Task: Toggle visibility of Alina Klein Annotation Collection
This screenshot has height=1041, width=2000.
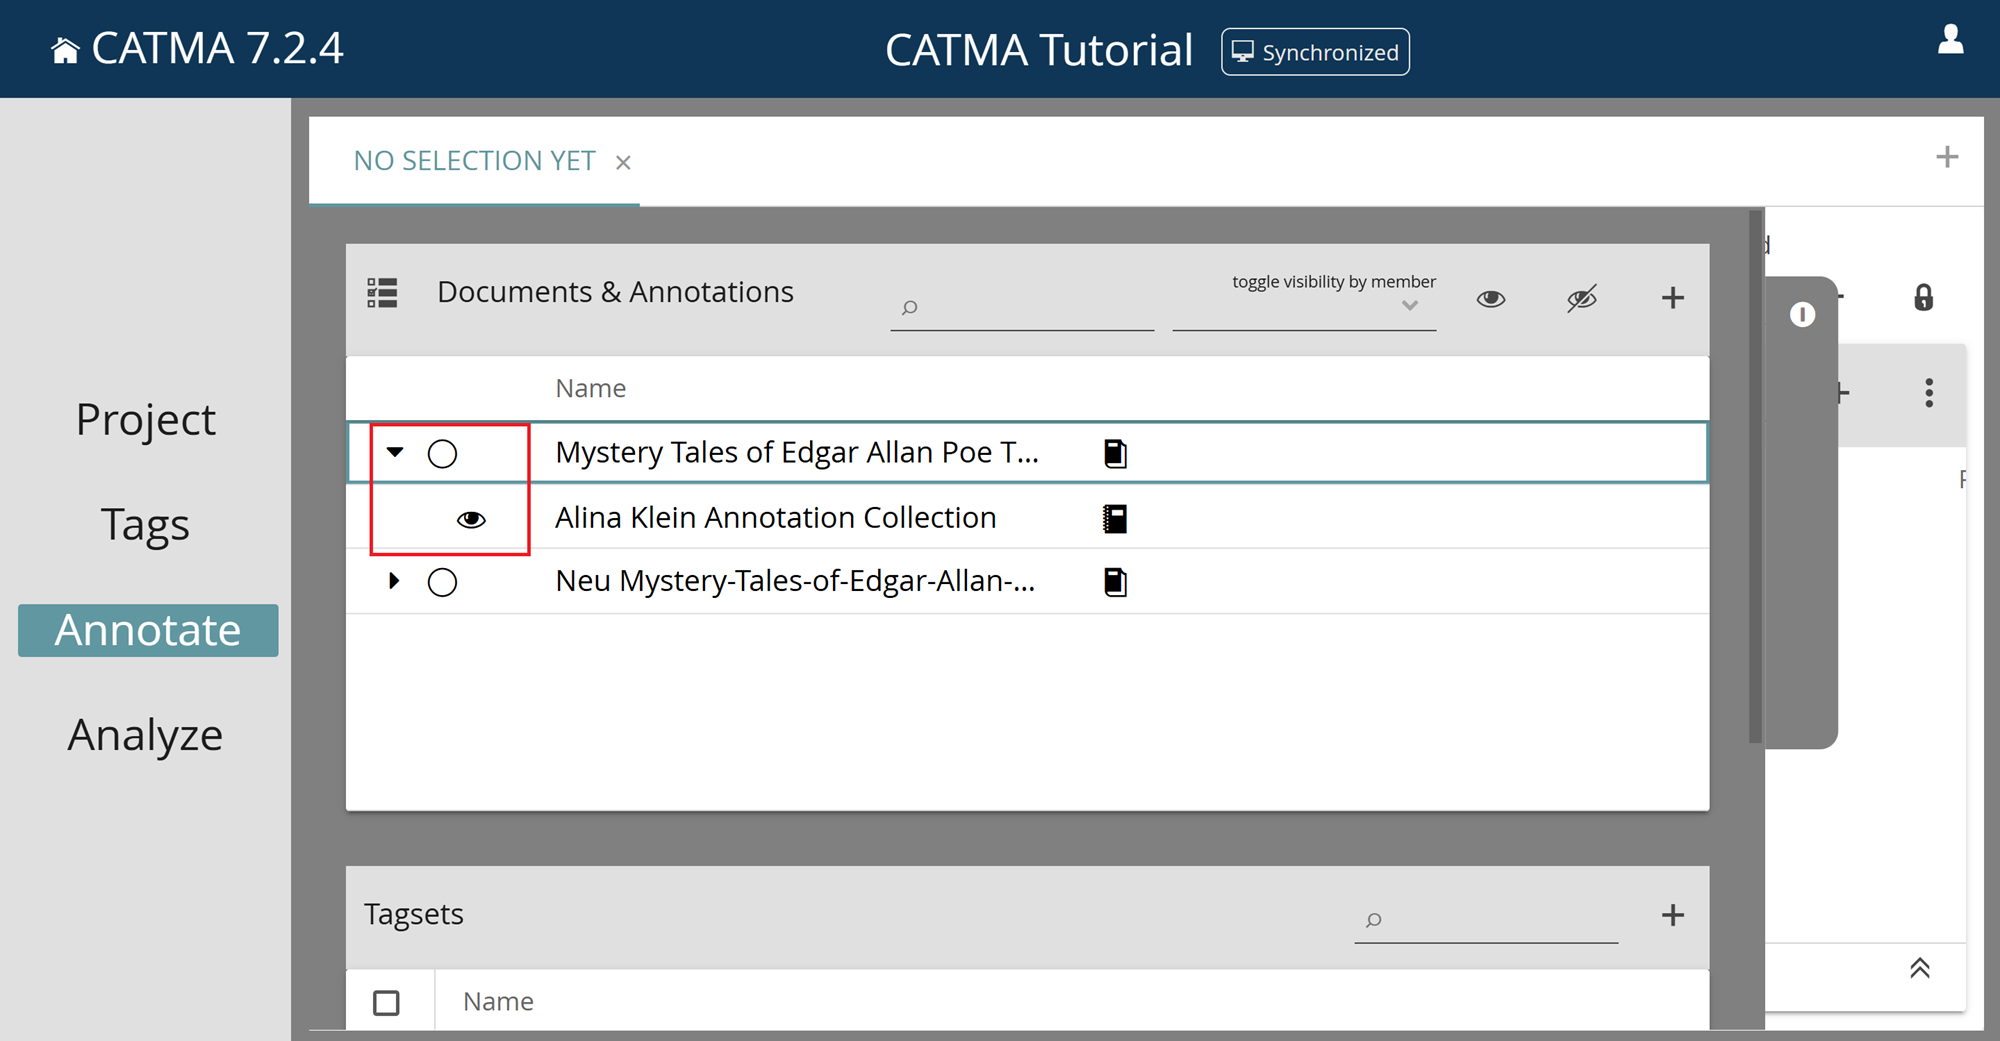Action: click(471, 518)
